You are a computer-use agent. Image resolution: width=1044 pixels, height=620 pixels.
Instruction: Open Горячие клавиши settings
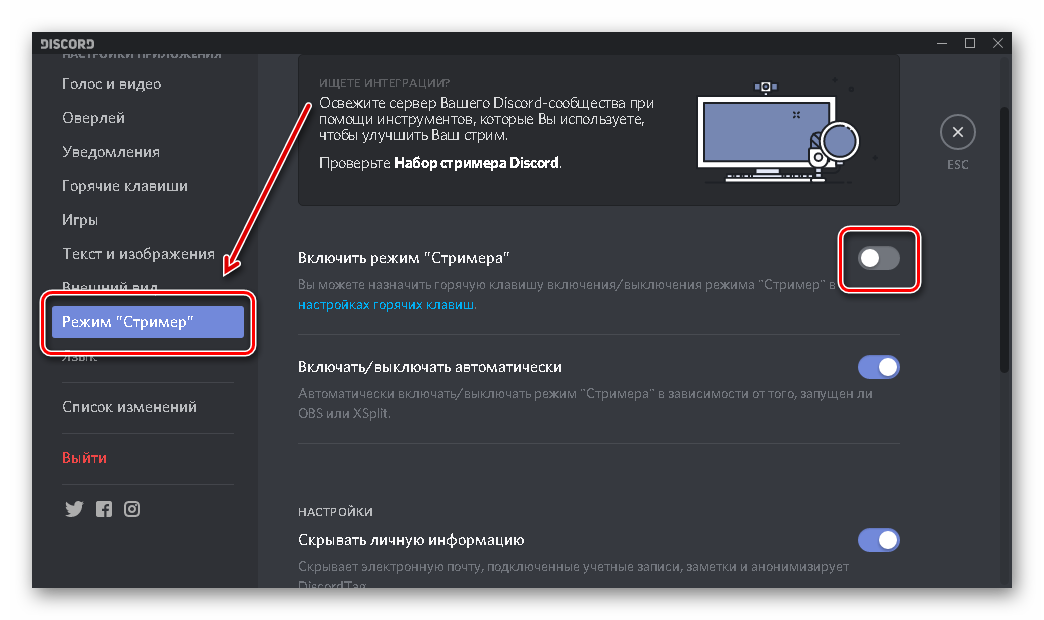[125, 186]
